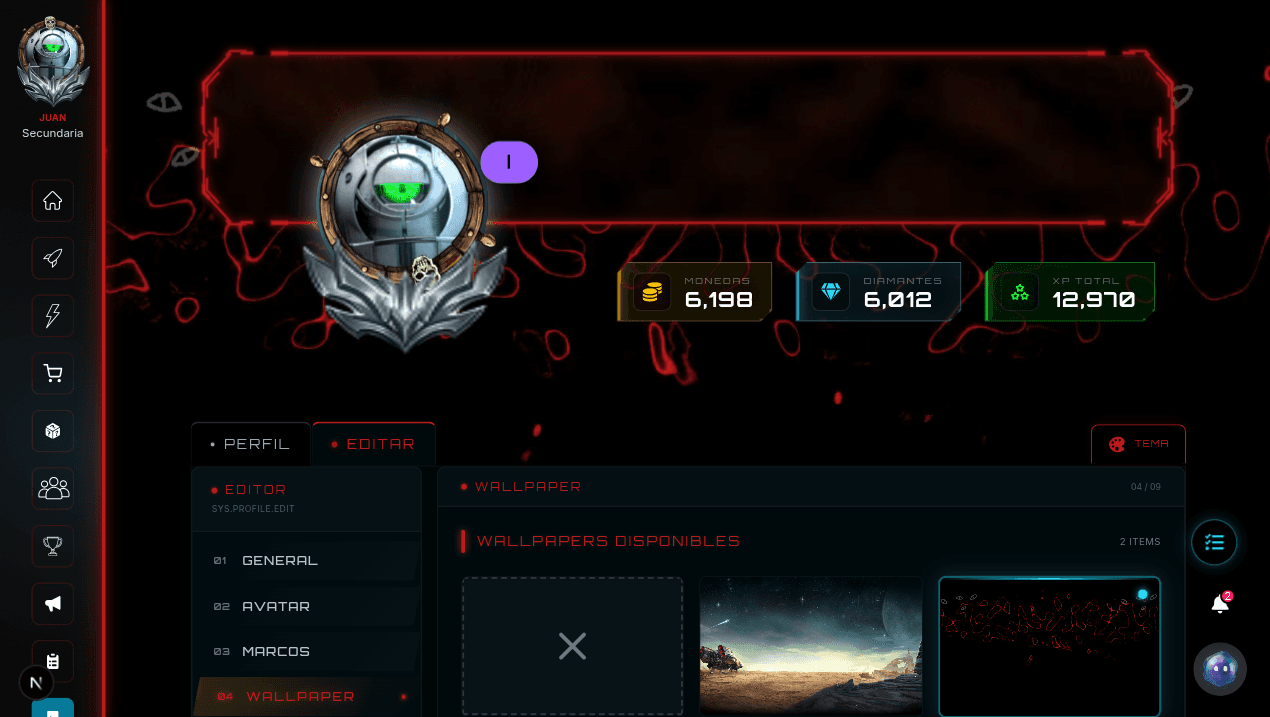Open the notifications bell icon
Image resolution: width=1270 pixels, height=717 pixels.
pos(1219,603)
